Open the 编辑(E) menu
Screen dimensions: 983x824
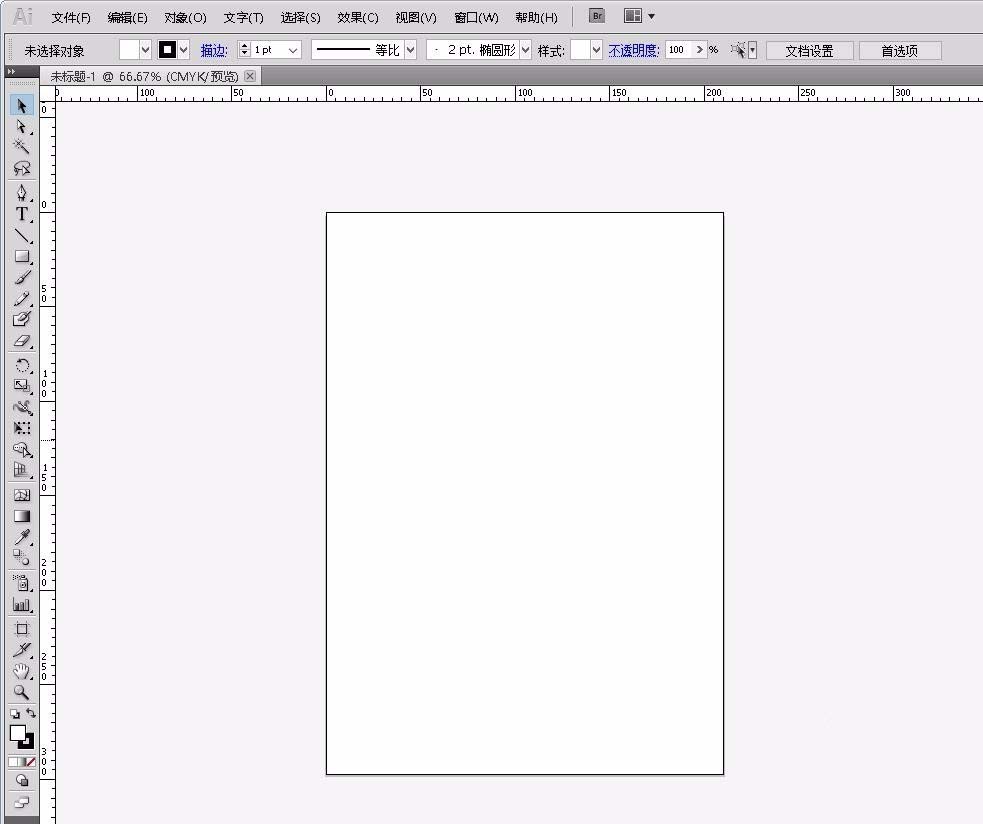coord(127,18)
